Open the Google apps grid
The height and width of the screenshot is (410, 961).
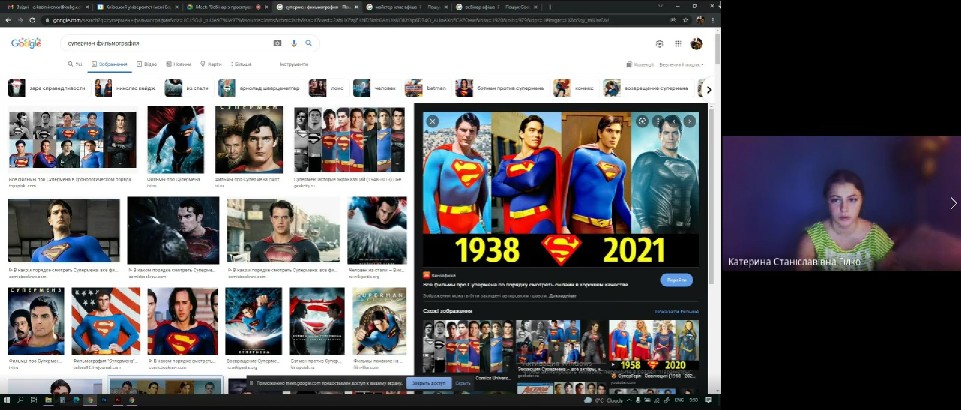point(678,44)
